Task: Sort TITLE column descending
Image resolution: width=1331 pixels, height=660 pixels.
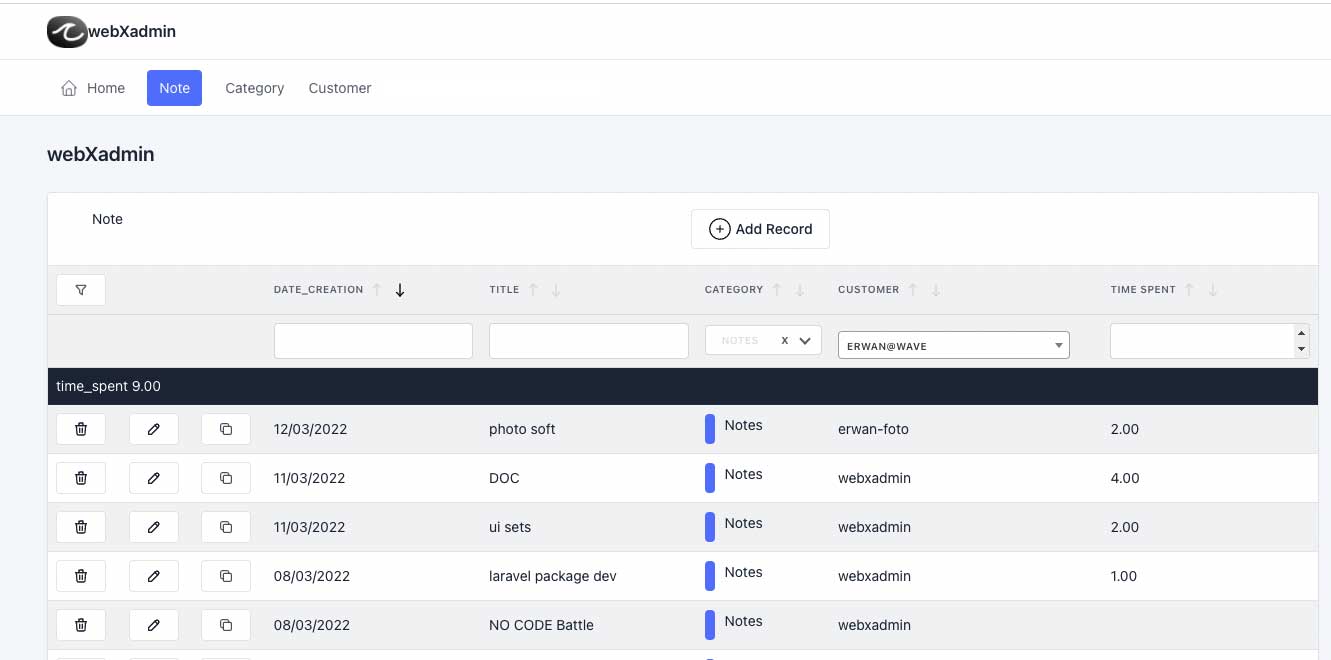Action: (556, 290)
